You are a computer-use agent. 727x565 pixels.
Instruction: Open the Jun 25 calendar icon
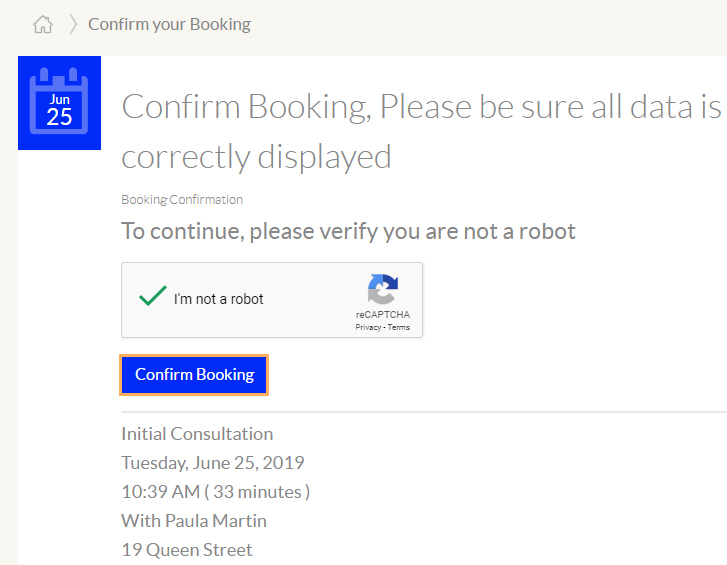pyautogui.click(x=59, y=103)
